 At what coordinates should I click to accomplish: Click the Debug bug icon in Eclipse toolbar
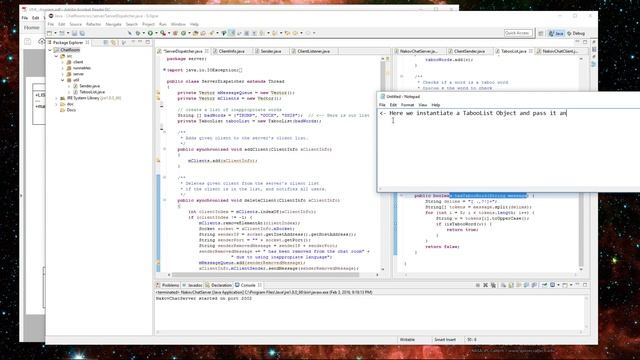tap(138, 33)
